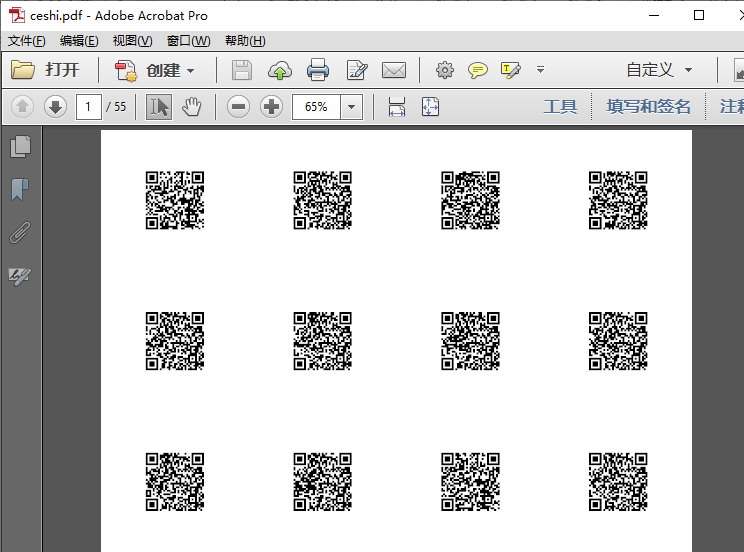The image size is (744, 552).
Task: Add a sticky note comment
Action: click(477, 70)
